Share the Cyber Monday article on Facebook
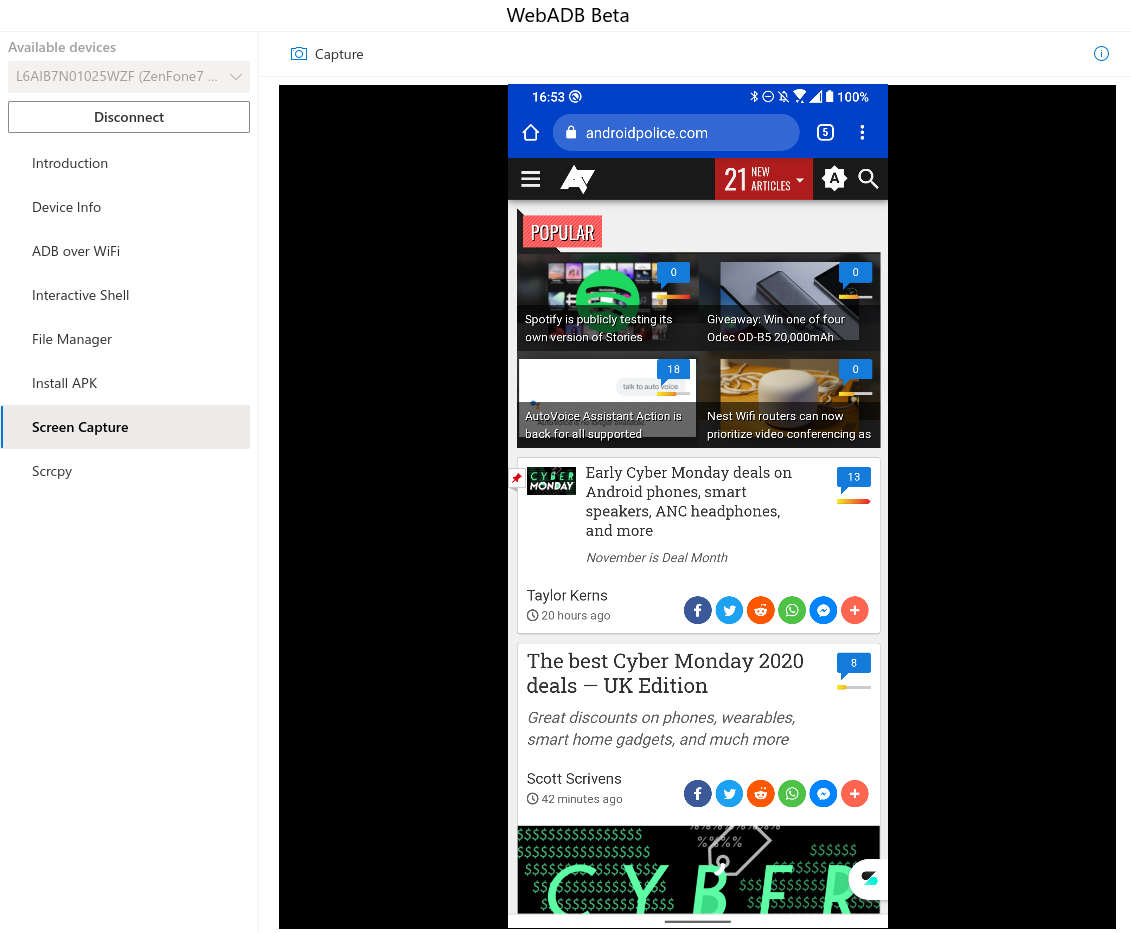1131x933 pixels. 697,610
